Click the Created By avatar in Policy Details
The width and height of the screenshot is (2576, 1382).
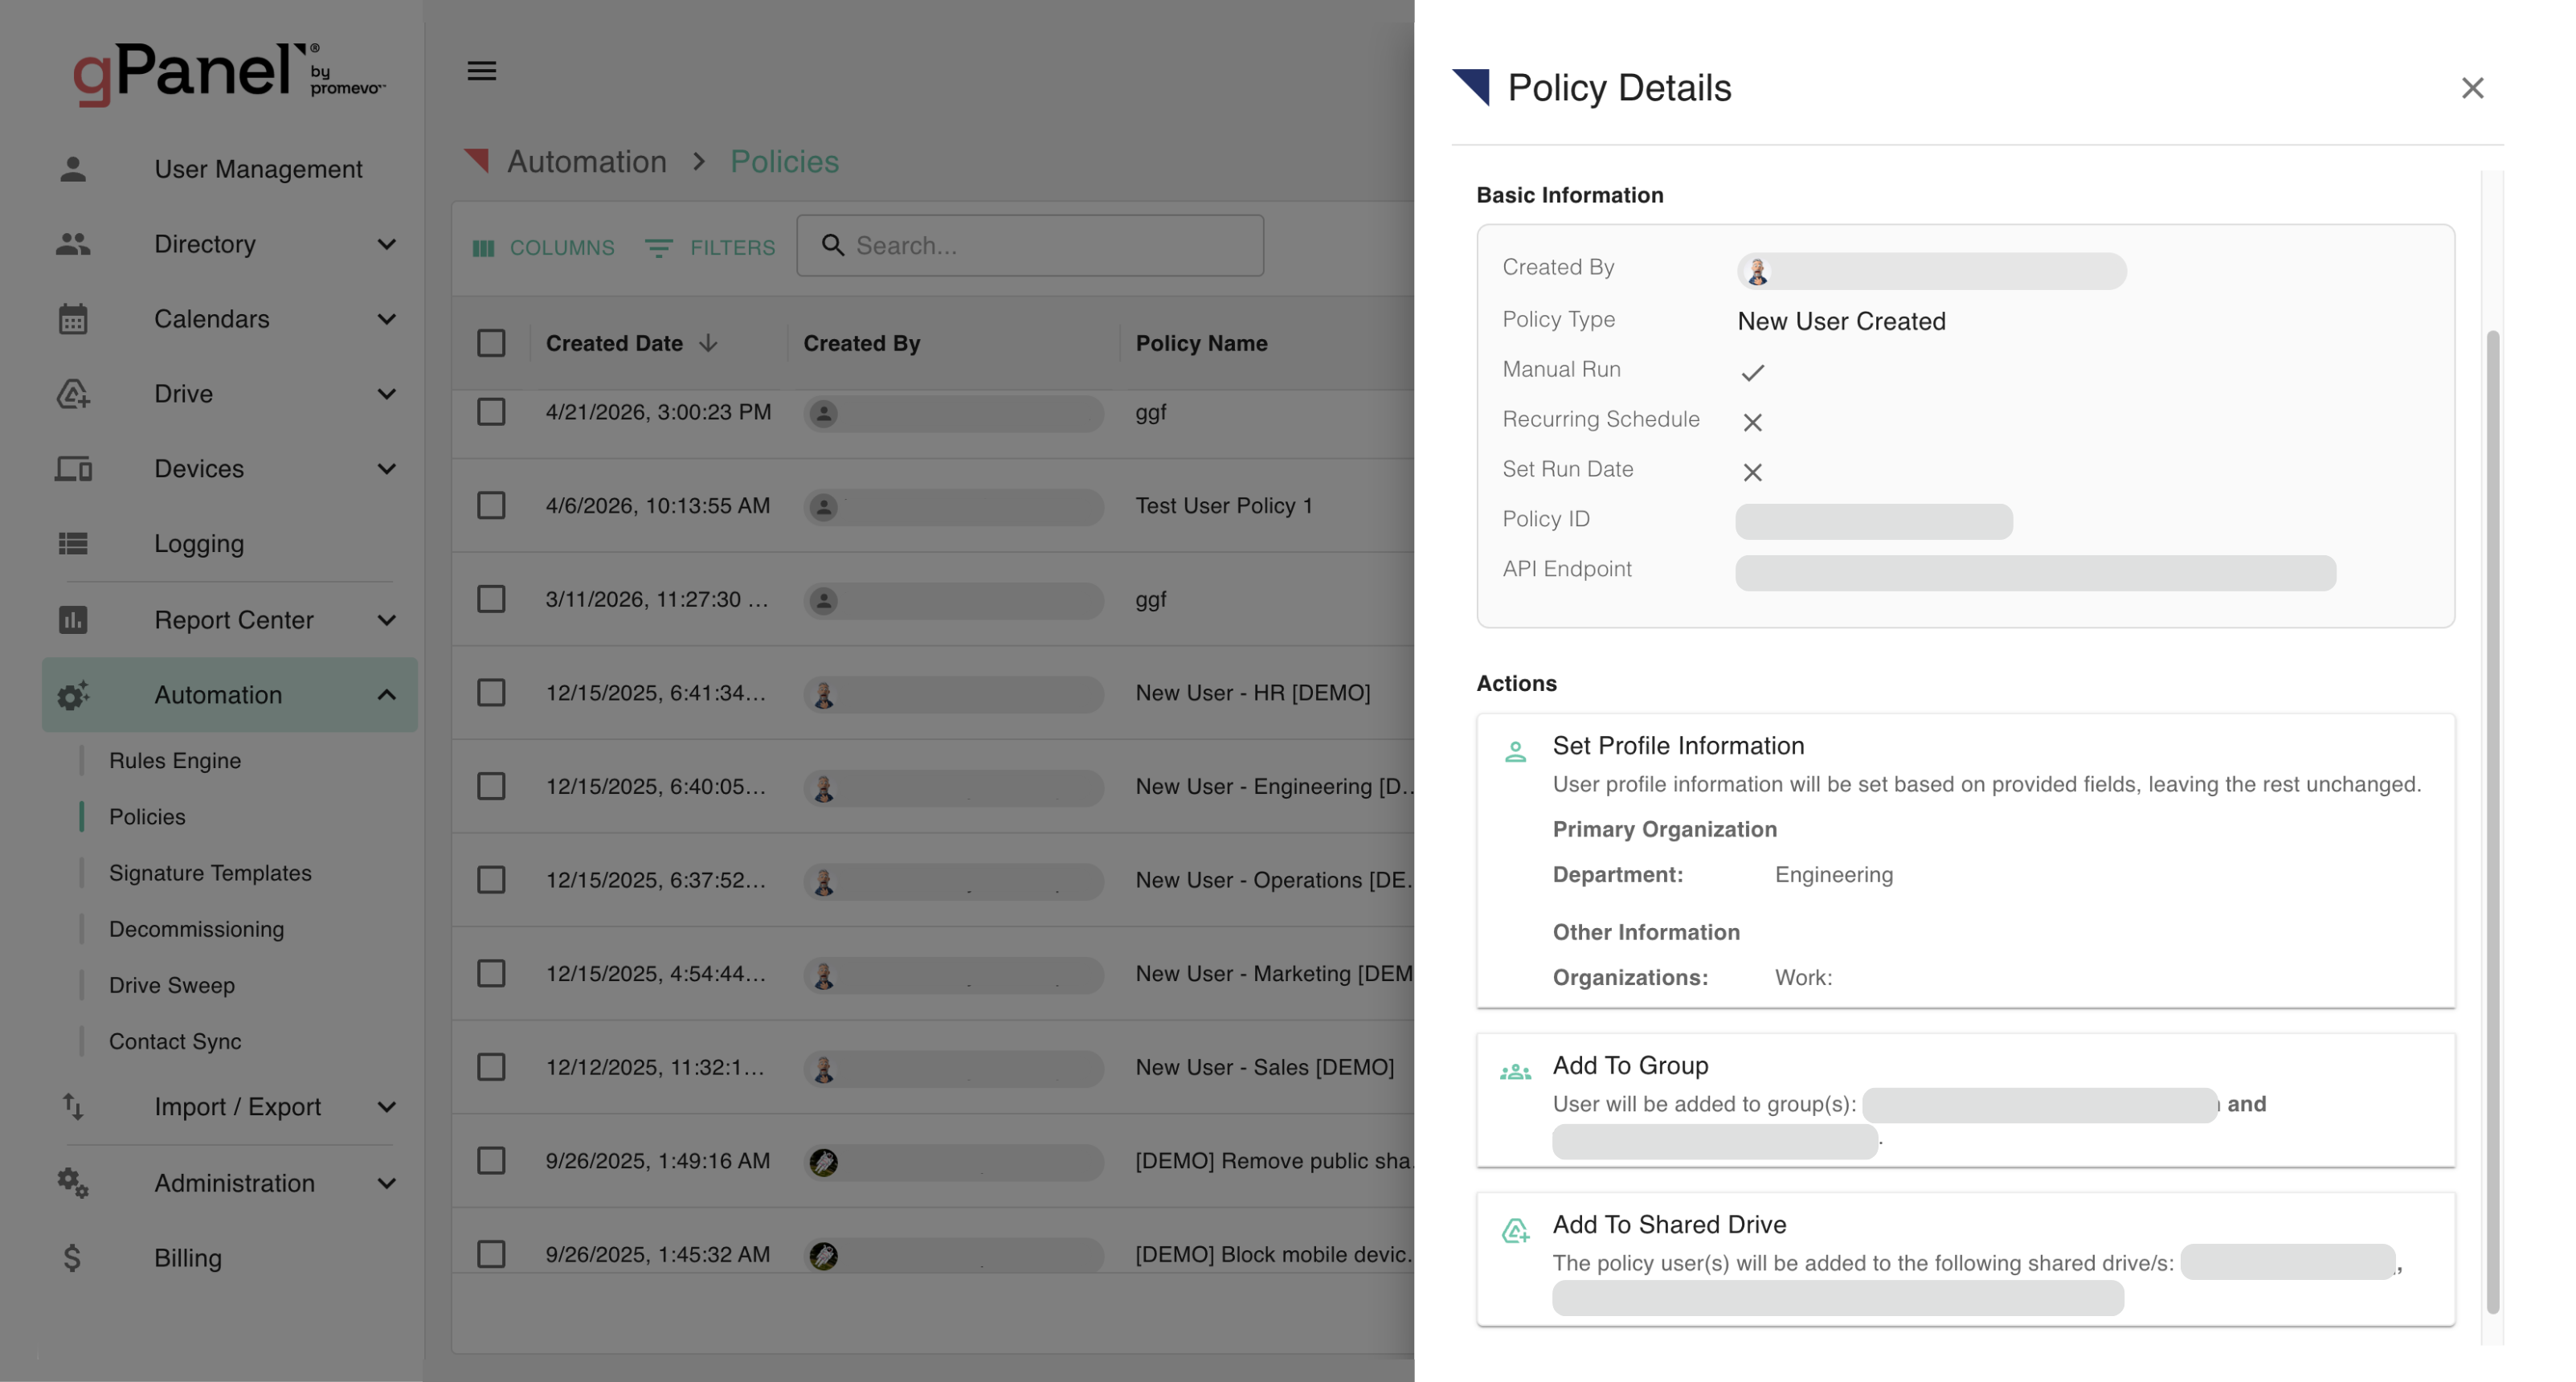[x=1757, y=271]
